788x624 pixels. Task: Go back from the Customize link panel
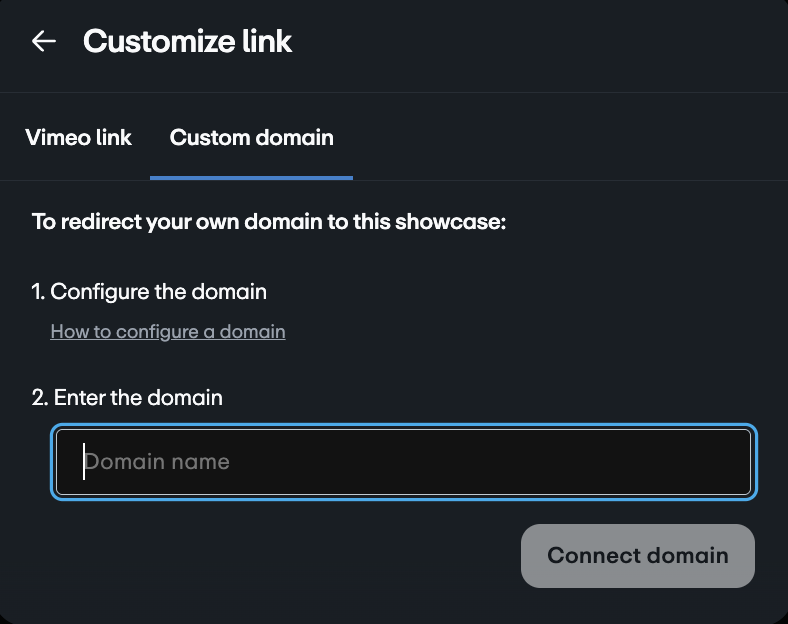(x=43, y=41)
